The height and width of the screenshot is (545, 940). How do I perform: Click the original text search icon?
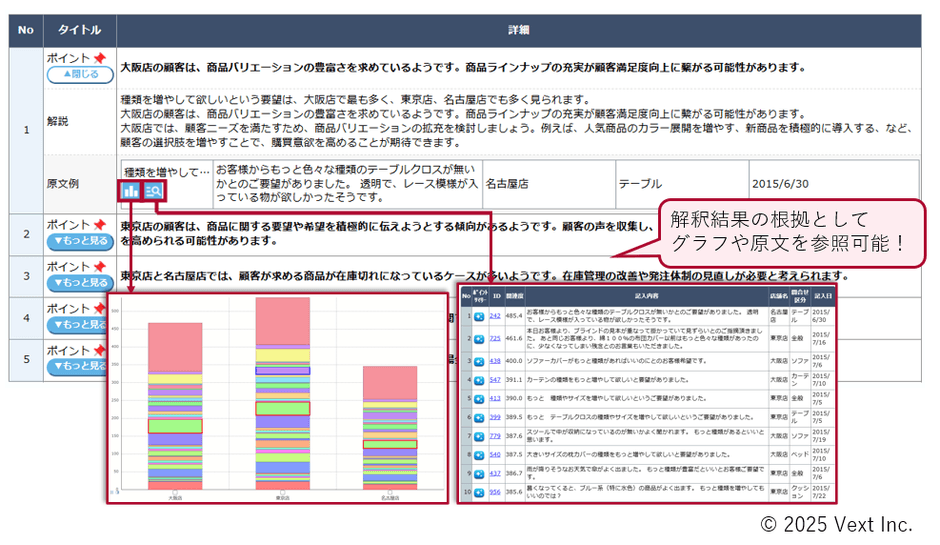pyautogui.click(x=155, y=190)
